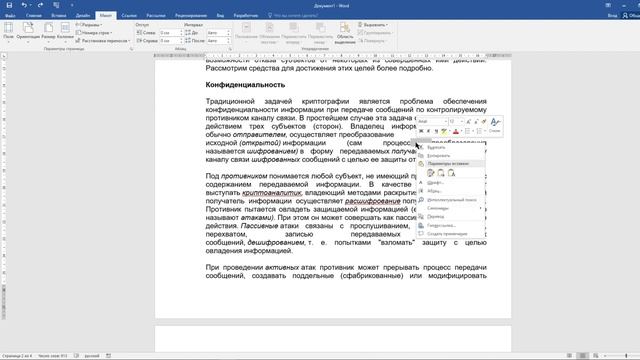Image resolution: width=640 pixels, height=360 pixels.
Task: Click mini toolbar decrease font size icon
Action: pos(476,122)
